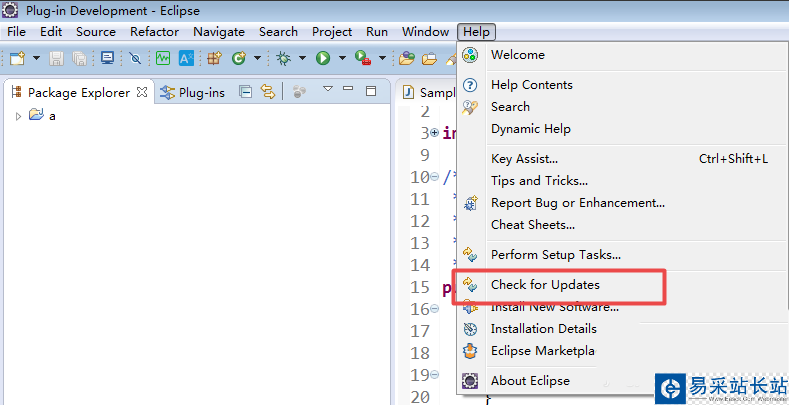This screenshot has height=405, width=789.
Task: Choose Perform Setup Tasks... entry
Action: tap(622, 255)
